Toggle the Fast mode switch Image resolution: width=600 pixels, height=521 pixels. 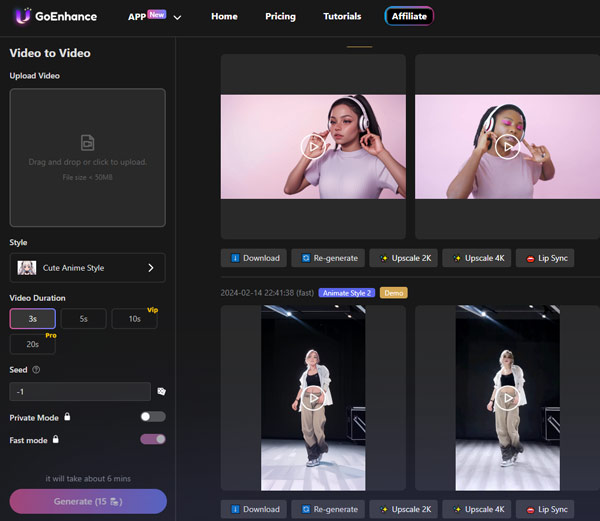[153, 439]
